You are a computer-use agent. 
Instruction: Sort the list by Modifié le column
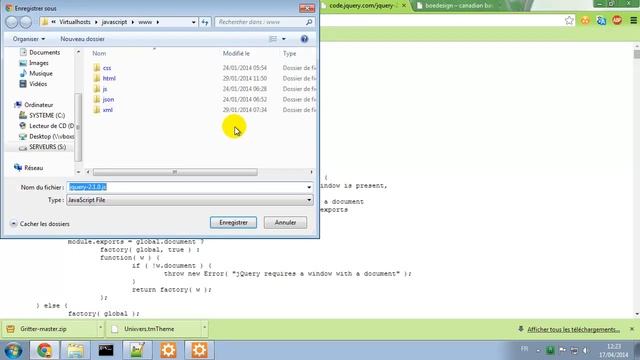(236, 53)
